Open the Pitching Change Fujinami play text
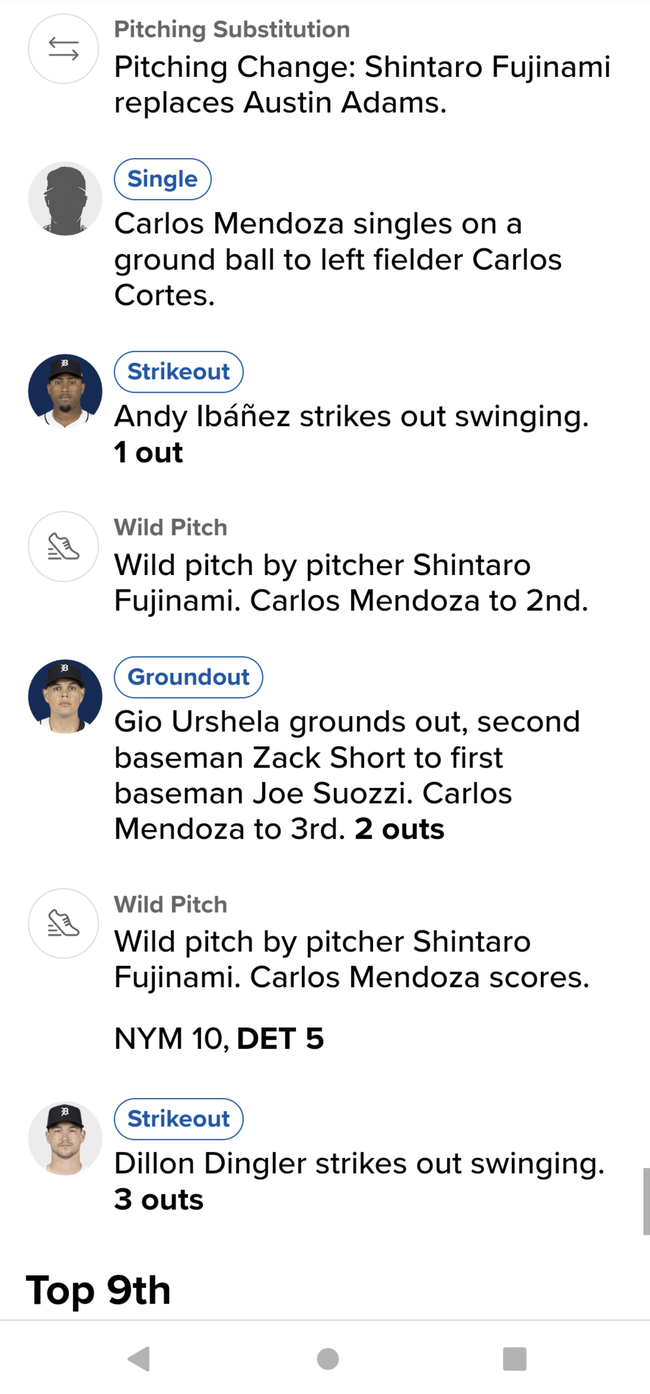This screenshot has height=1394, width=650. pos(362,85)
